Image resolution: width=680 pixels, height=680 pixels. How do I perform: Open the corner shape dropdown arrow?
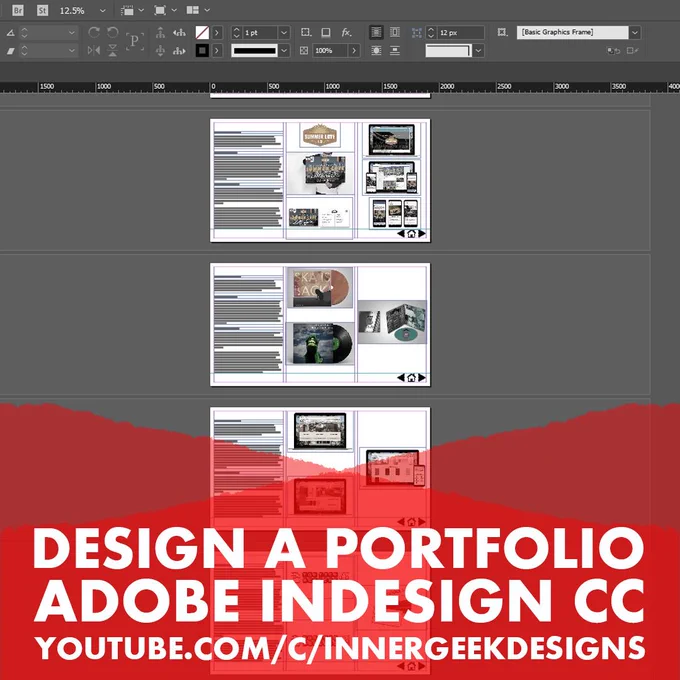(x=478, y=51)
